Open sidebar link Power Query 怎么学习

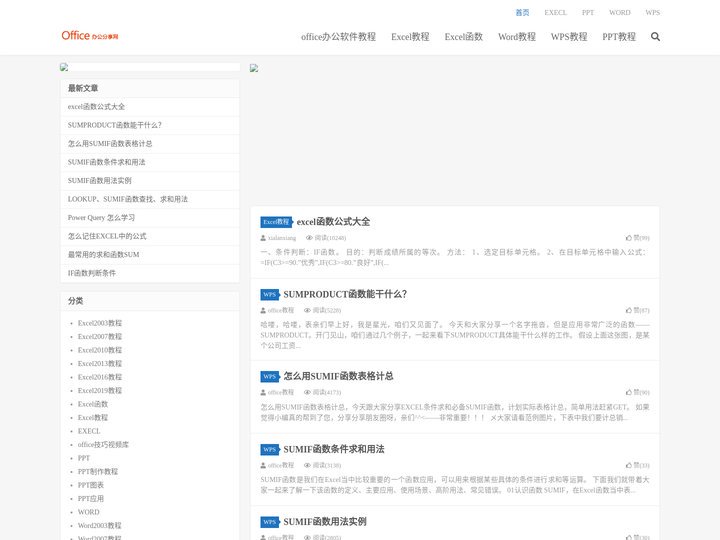click(x=101, y=218)
